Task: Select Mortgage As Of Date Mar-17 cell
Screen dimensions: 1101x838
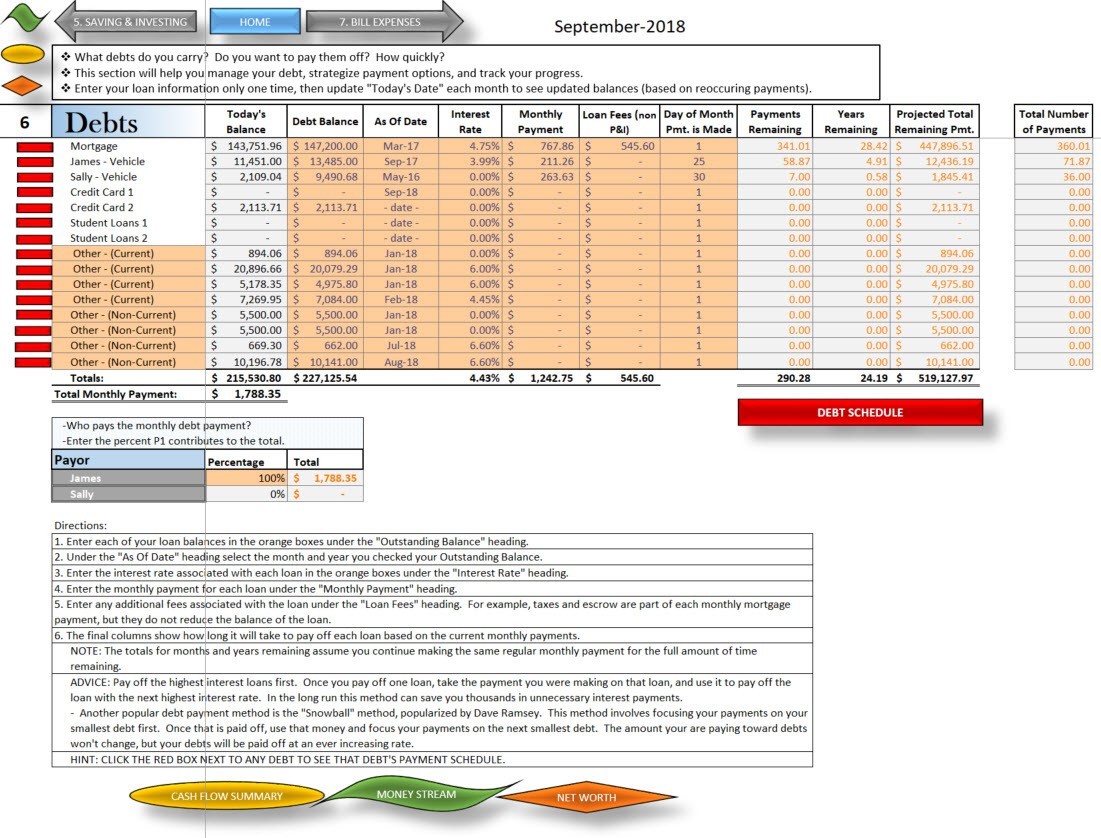Action: tap(400, 146)
